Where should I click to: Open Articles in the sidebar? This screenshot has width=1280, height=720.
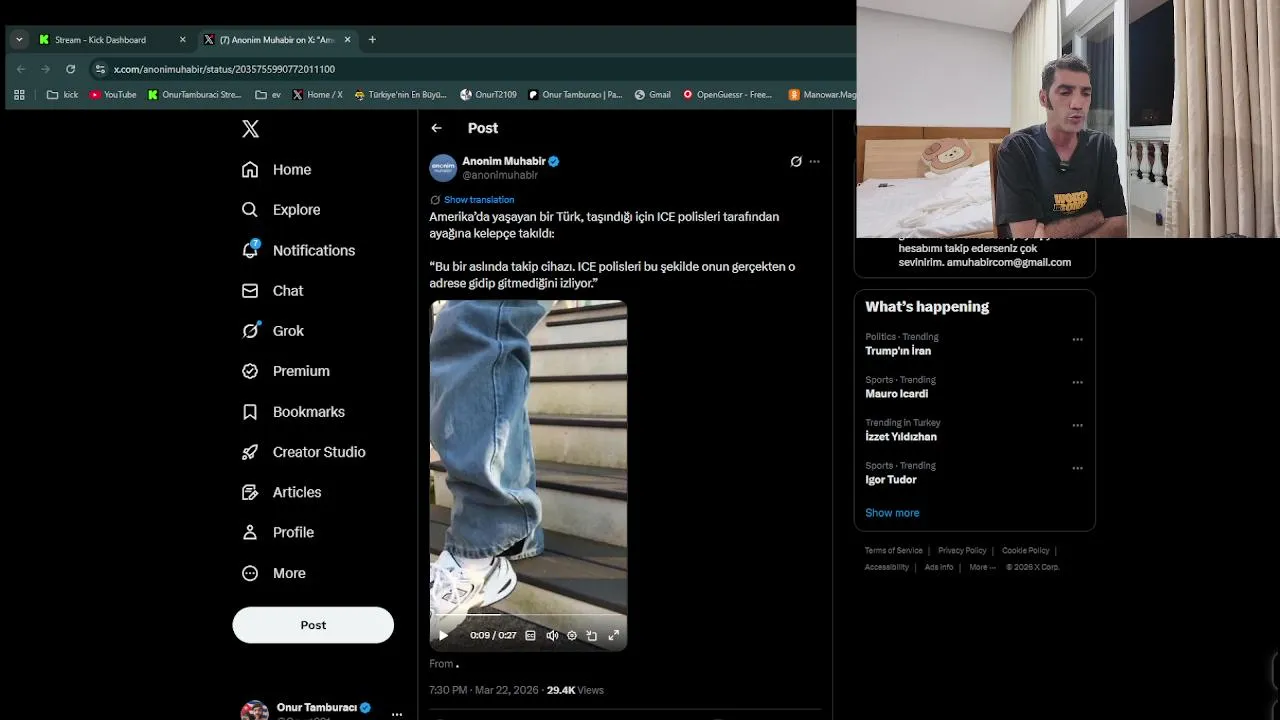coord(281,492)
